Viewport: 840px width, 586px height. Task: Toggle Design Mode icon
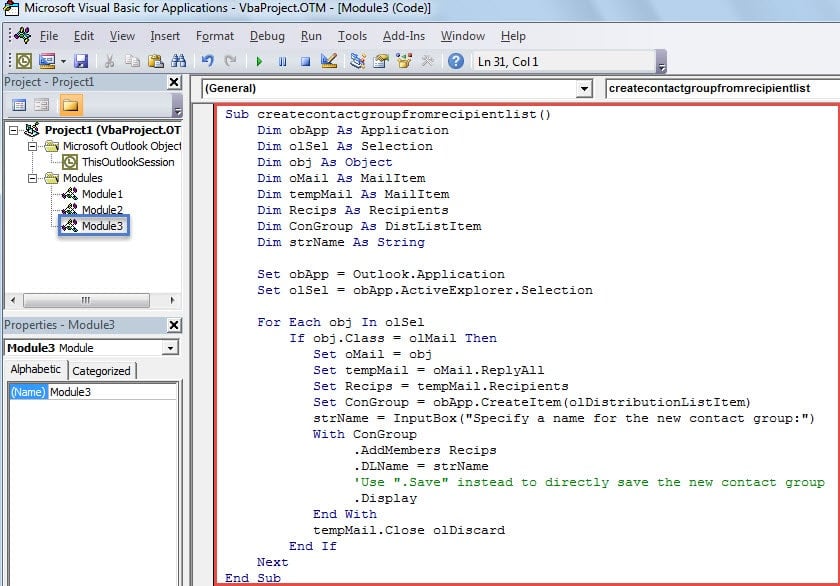(329, 61)
